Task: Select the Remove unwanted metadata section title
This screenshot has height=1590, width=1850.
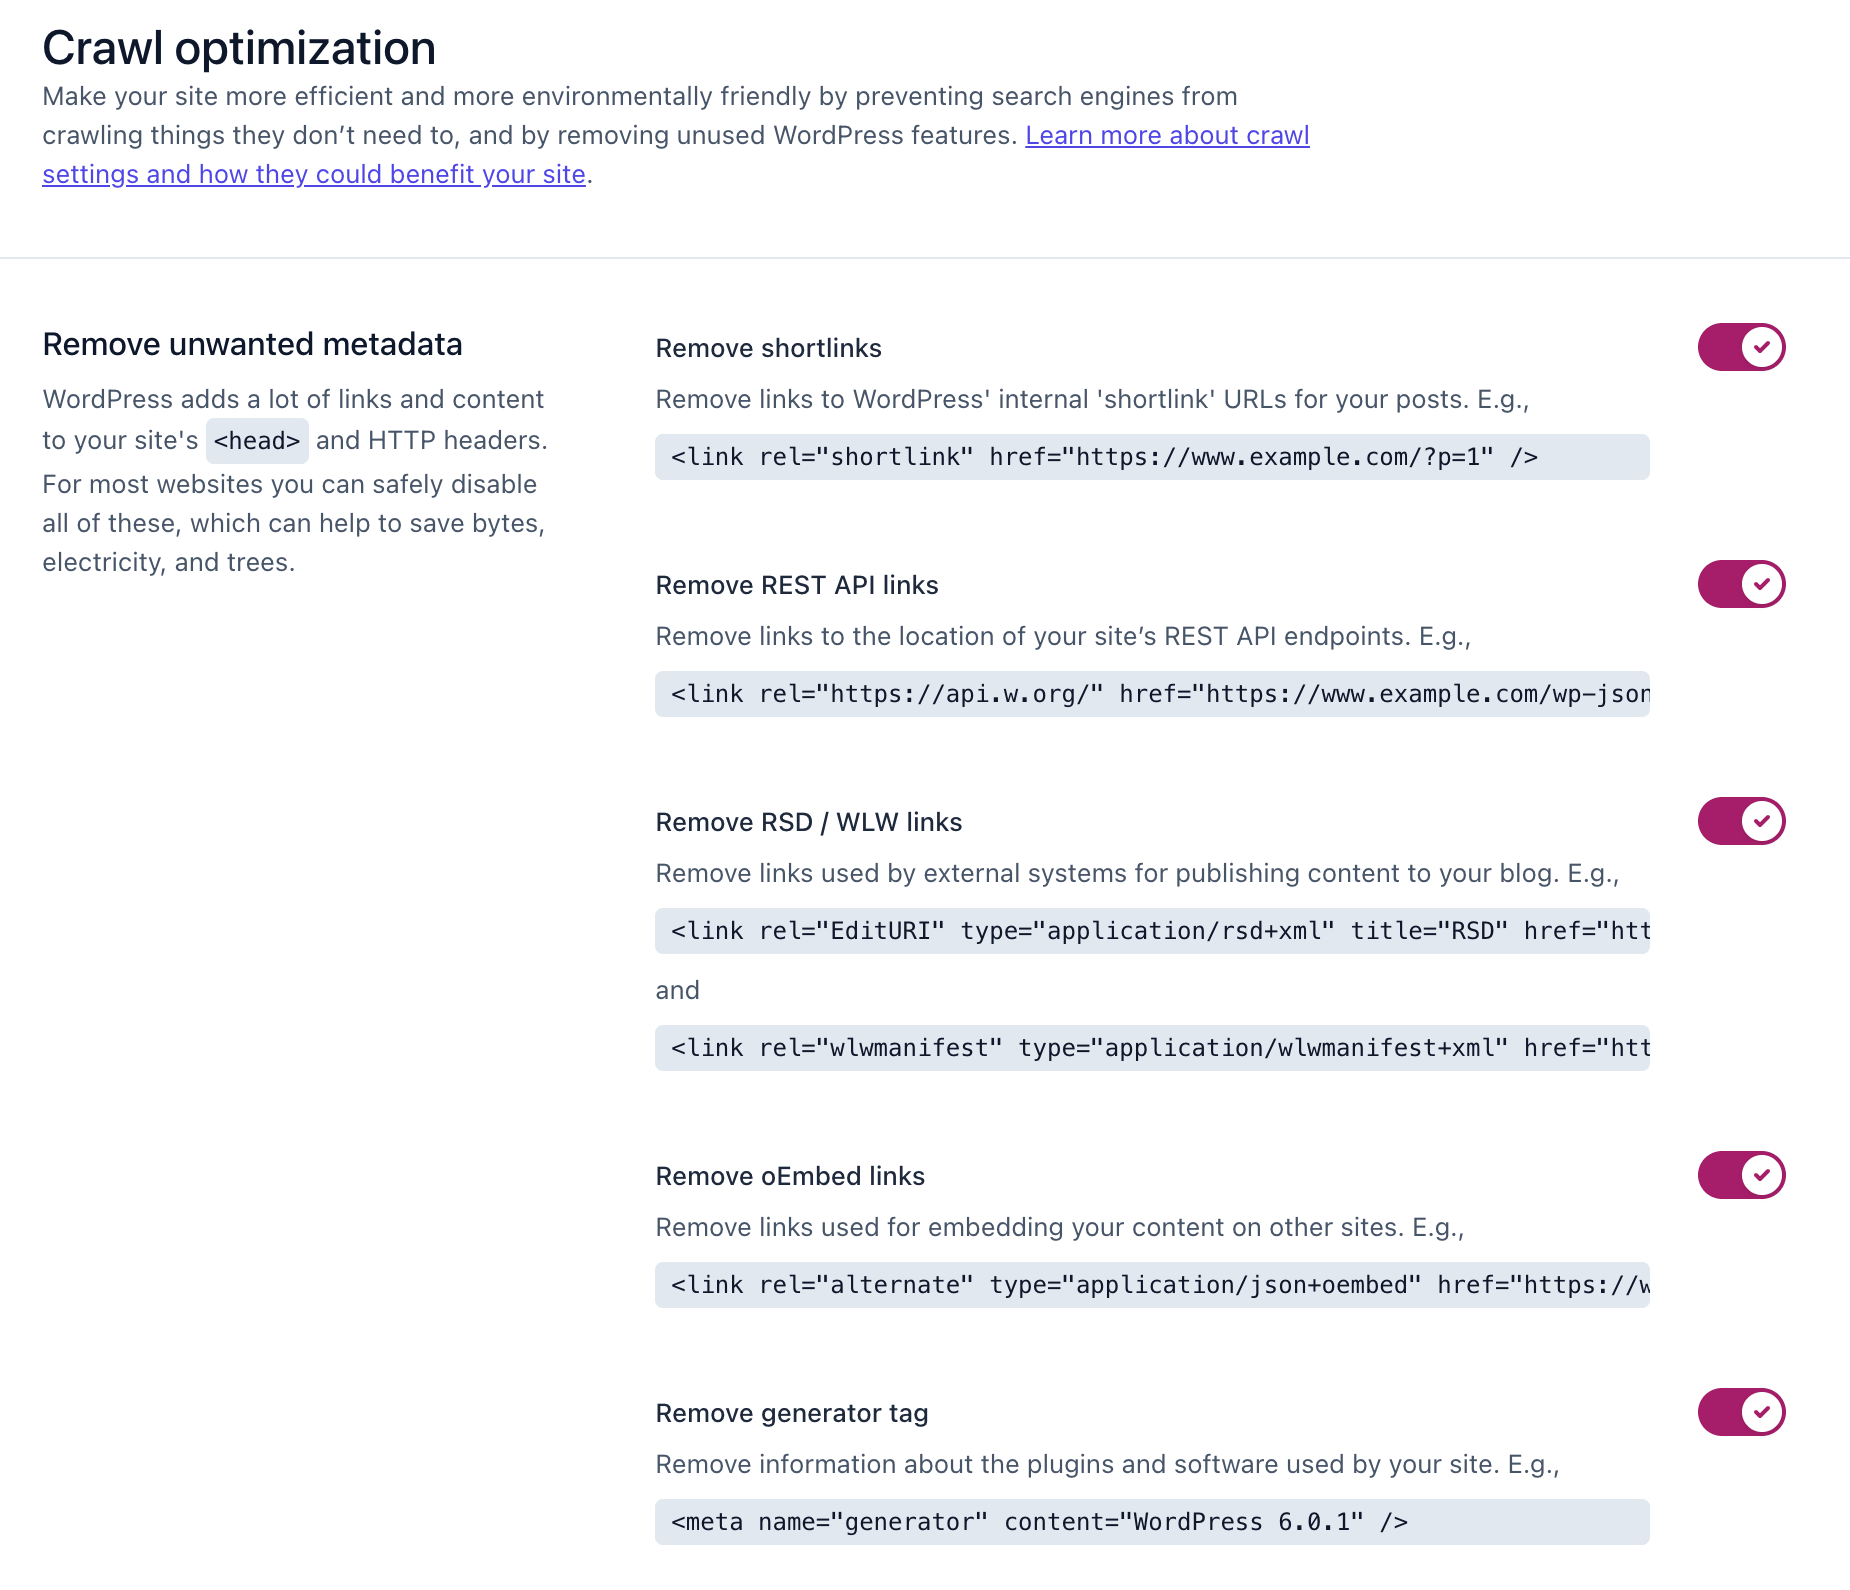Action: pos(252,343)
